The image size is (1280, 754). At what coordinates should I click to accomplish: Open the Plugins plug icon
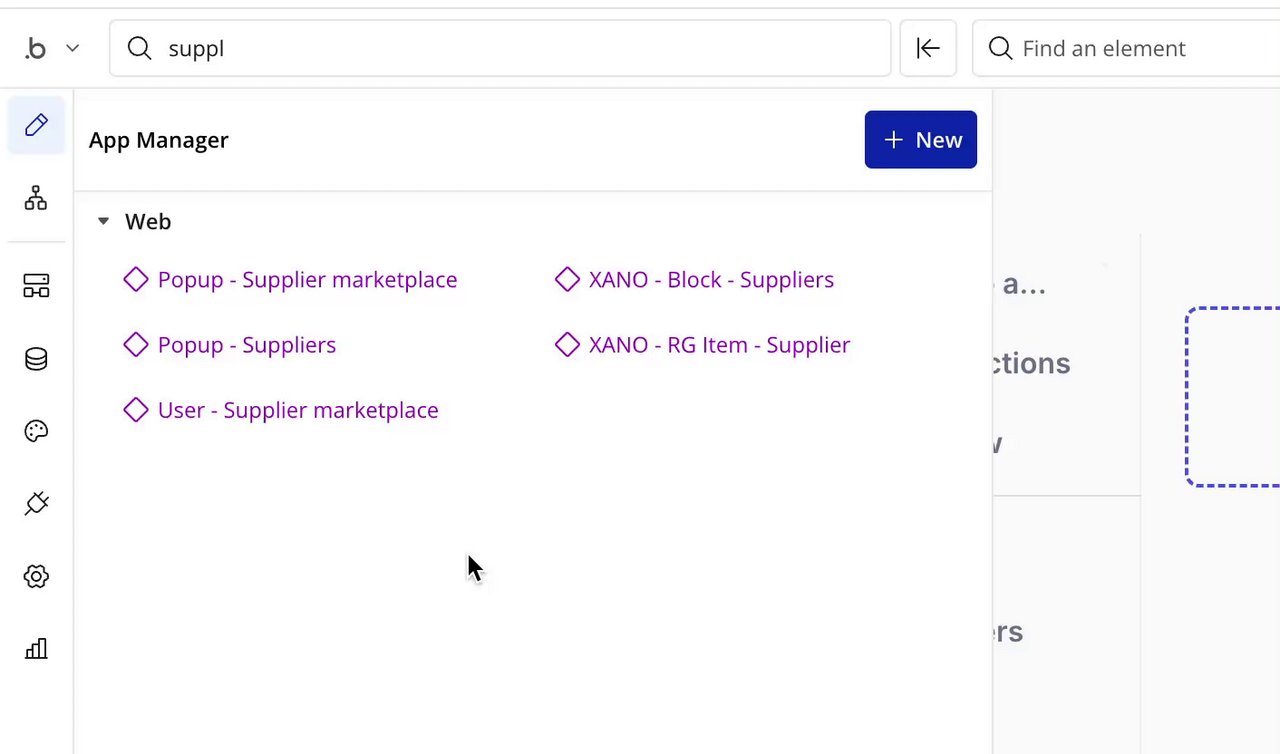[x=36, y=504]
